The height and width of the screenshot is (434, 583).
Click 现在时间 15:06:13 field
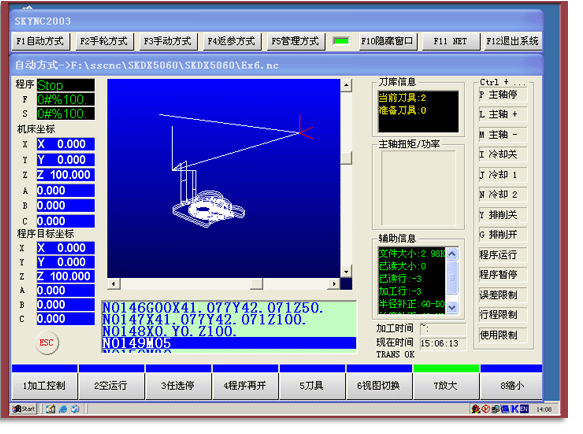click(442, 343)
